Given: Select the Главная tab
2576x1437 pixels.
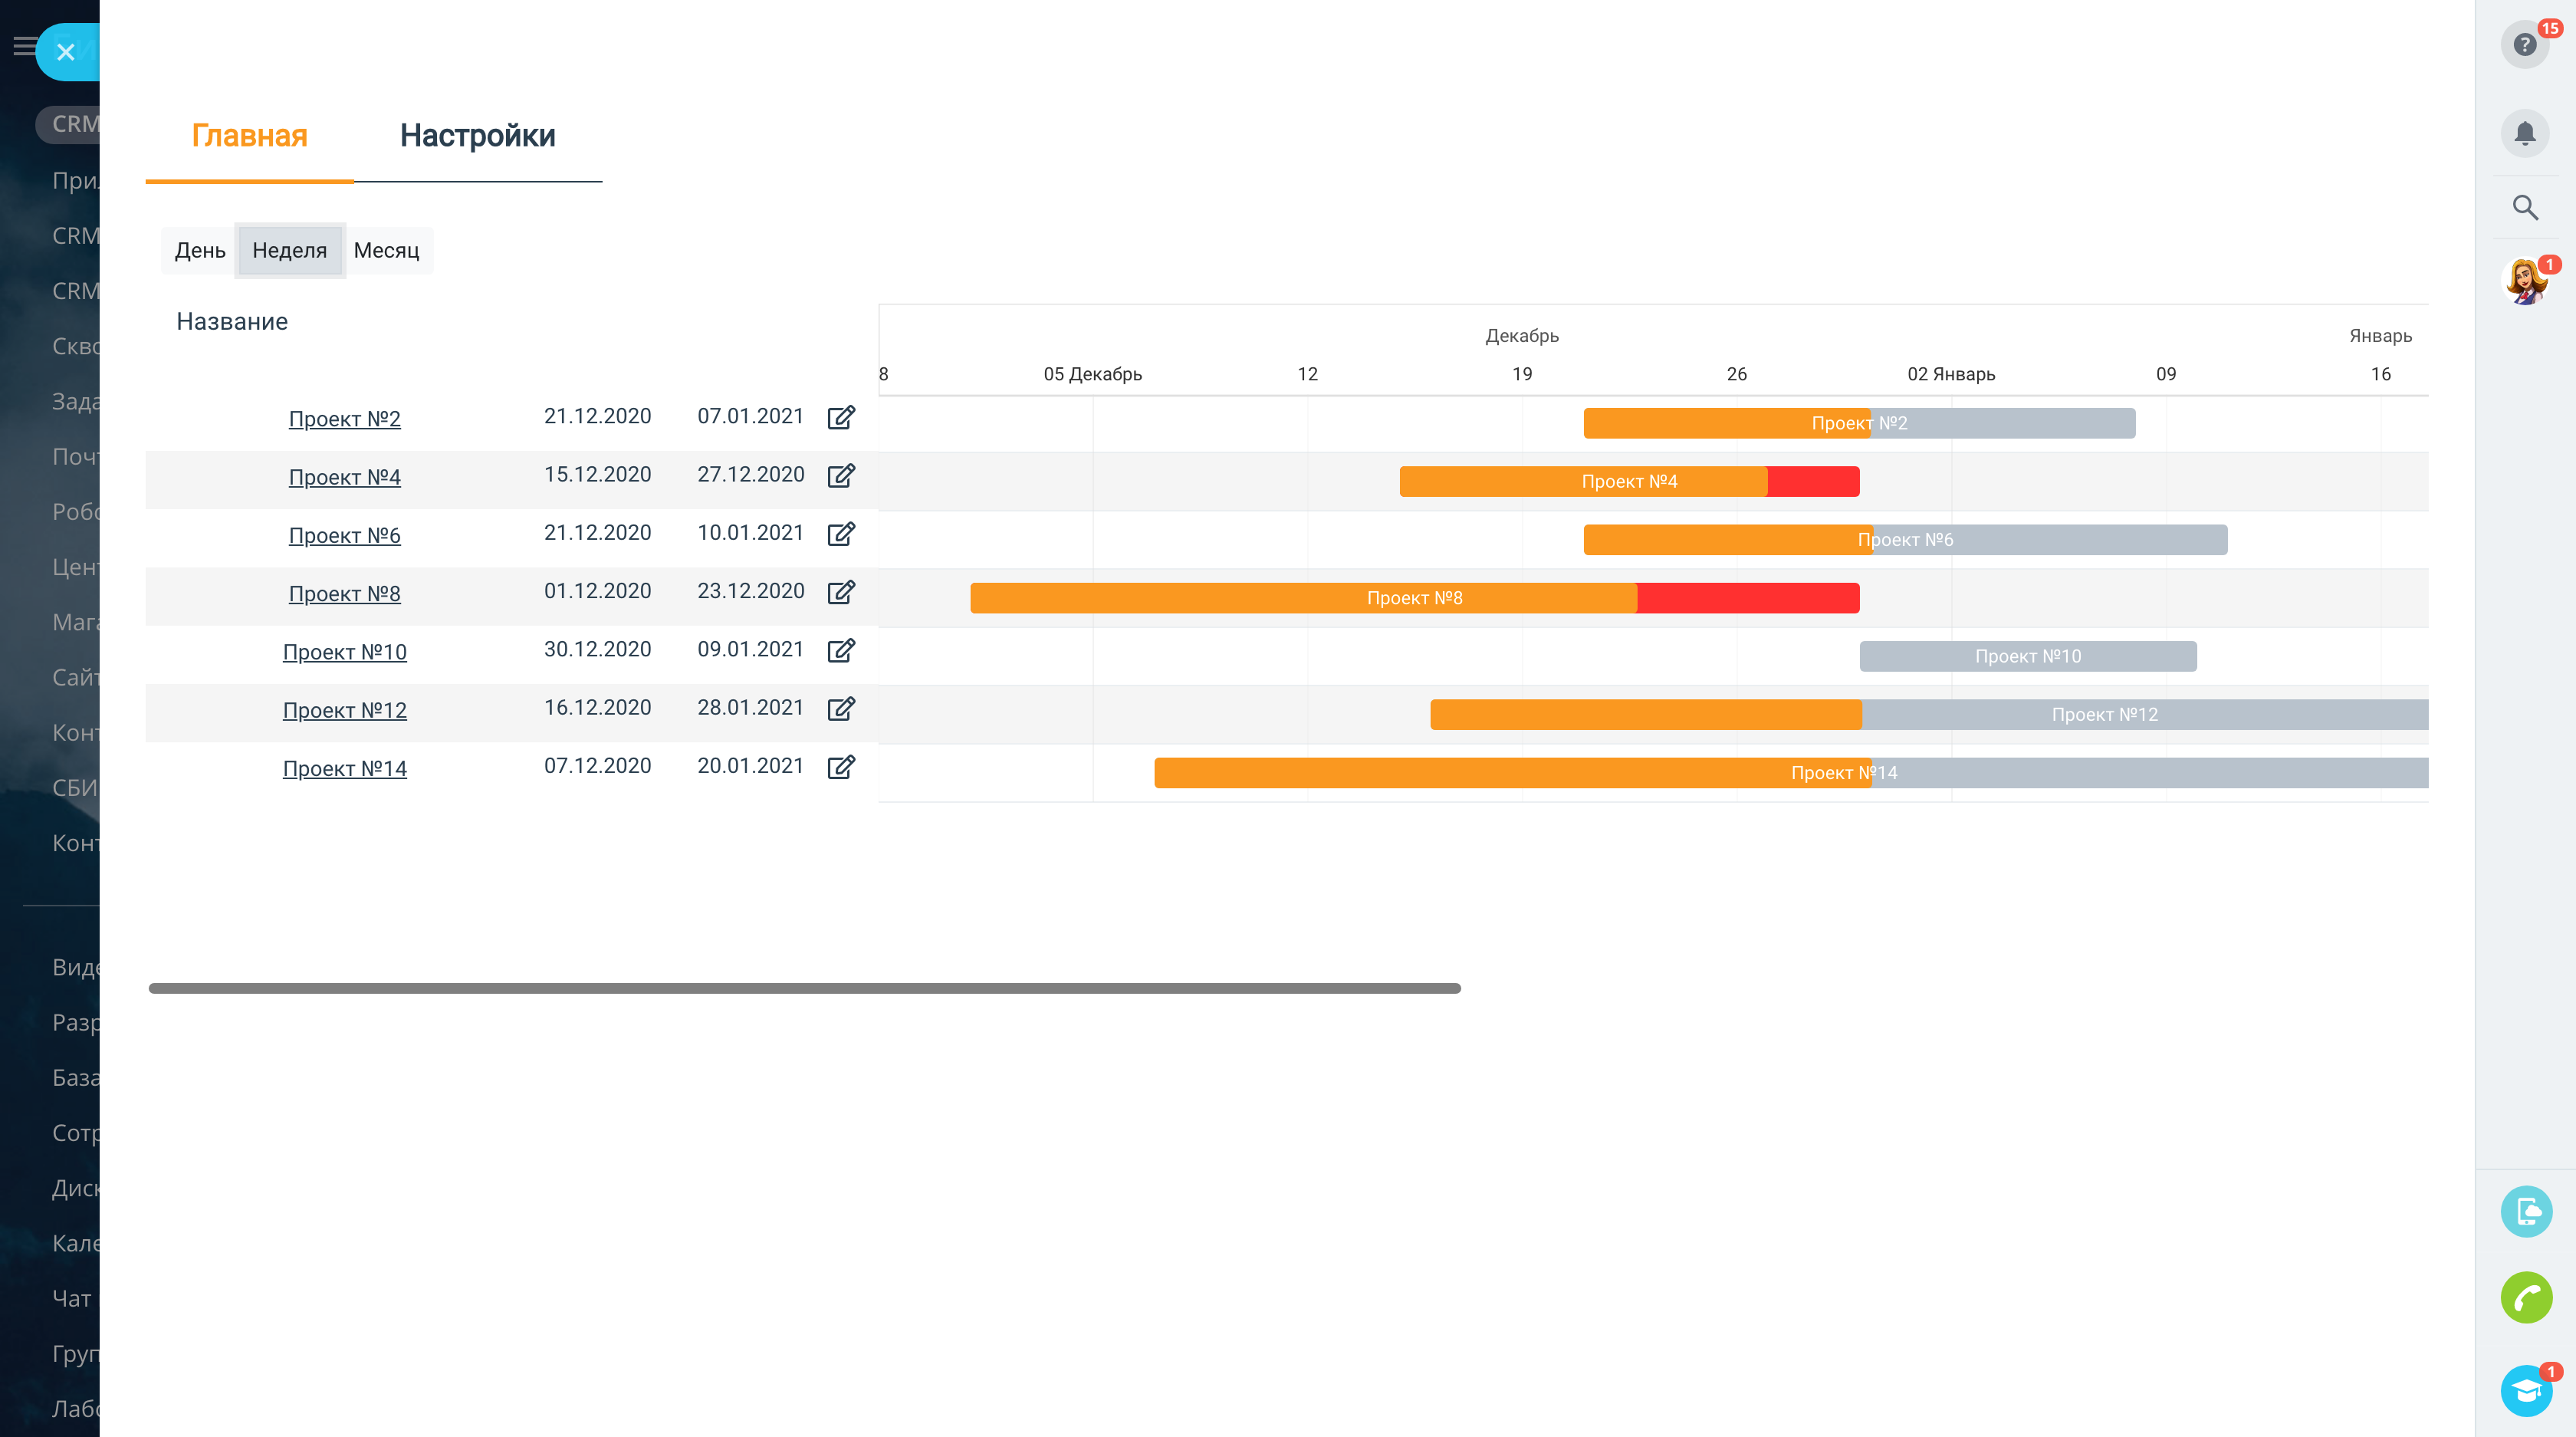Looking at the screenshot, I should pos(249,135).
